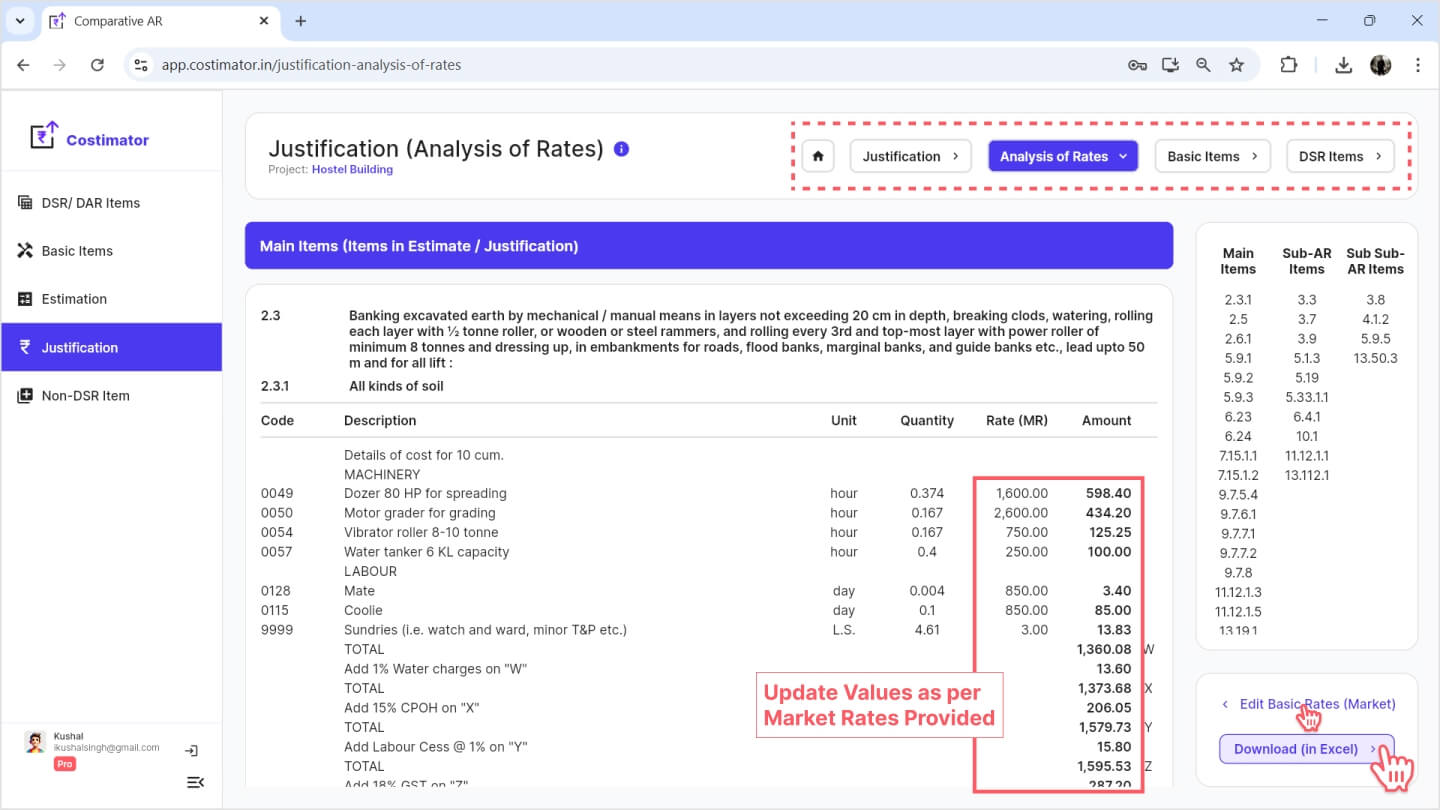Click Vibrator roller amount 125.25
This screenshot has width=1440, height=810.
point(1112,532)
